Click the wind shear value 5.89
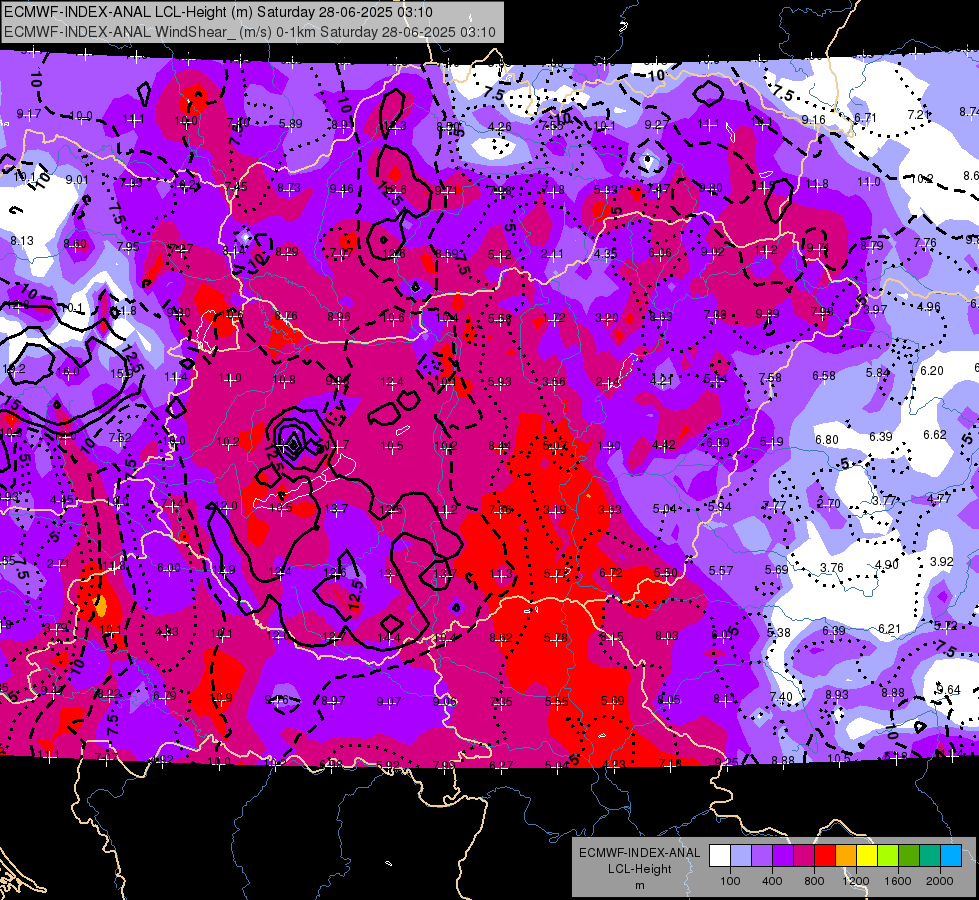Viewport: 979px width, 900px height. tap(290, 124)
